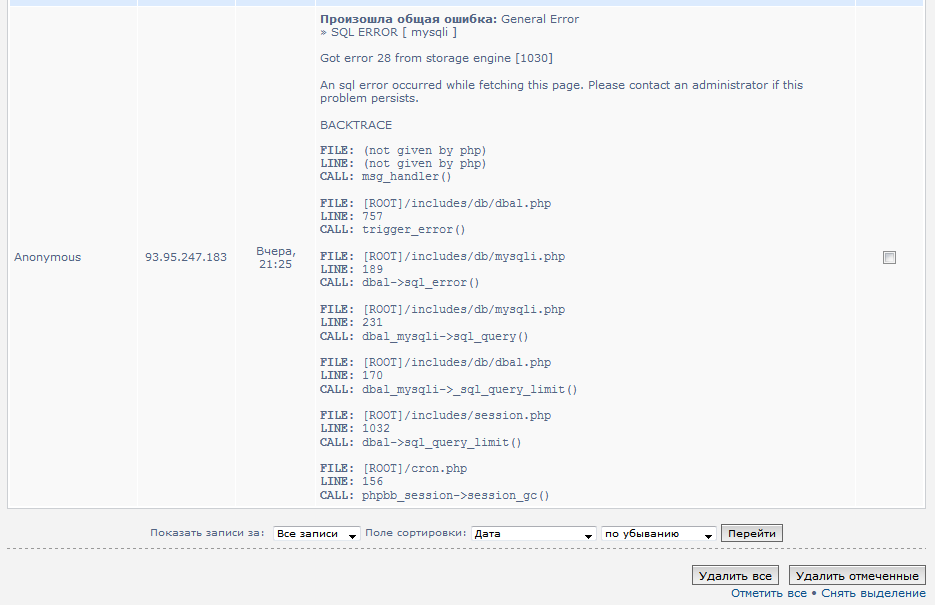Click the 'Вчера, 21:25' timestamp
This screenshot has height=605, width=935.
[275, 257]
